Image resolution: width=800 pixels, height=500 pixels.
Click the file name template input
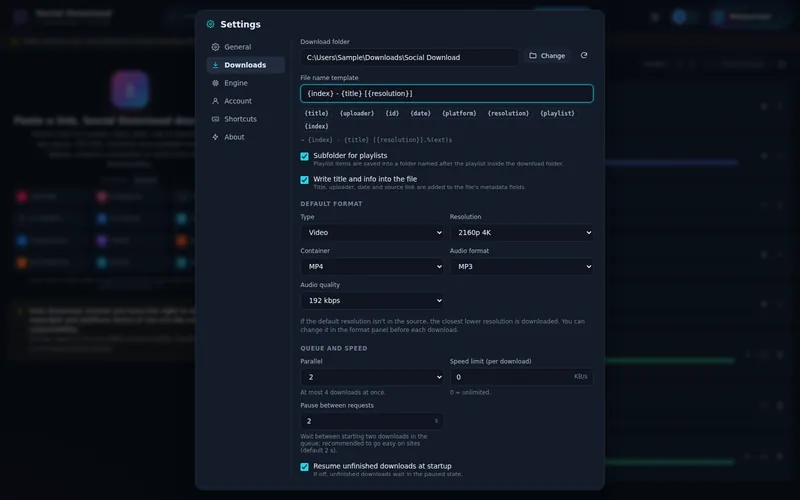(x=447, y=93)
